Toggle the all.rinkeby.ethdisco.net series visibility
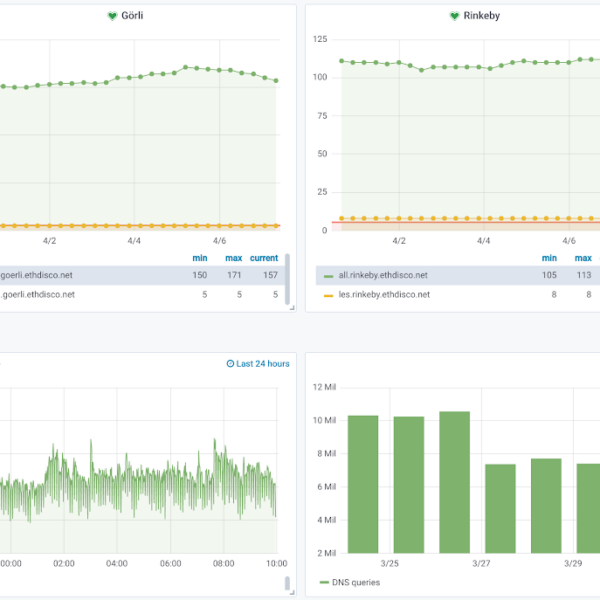This screenshot has width=600, height=600. coord(384,275)
